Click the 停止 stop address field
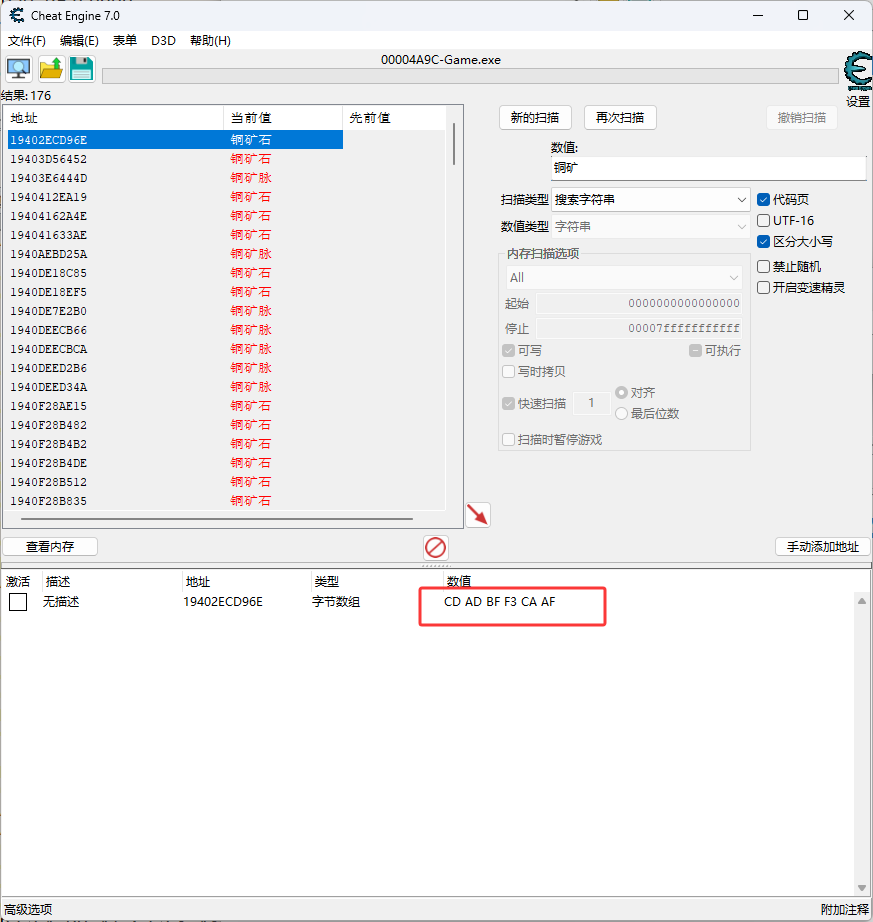The width and height of the screenshot is (873, 922). pos(638,328)
